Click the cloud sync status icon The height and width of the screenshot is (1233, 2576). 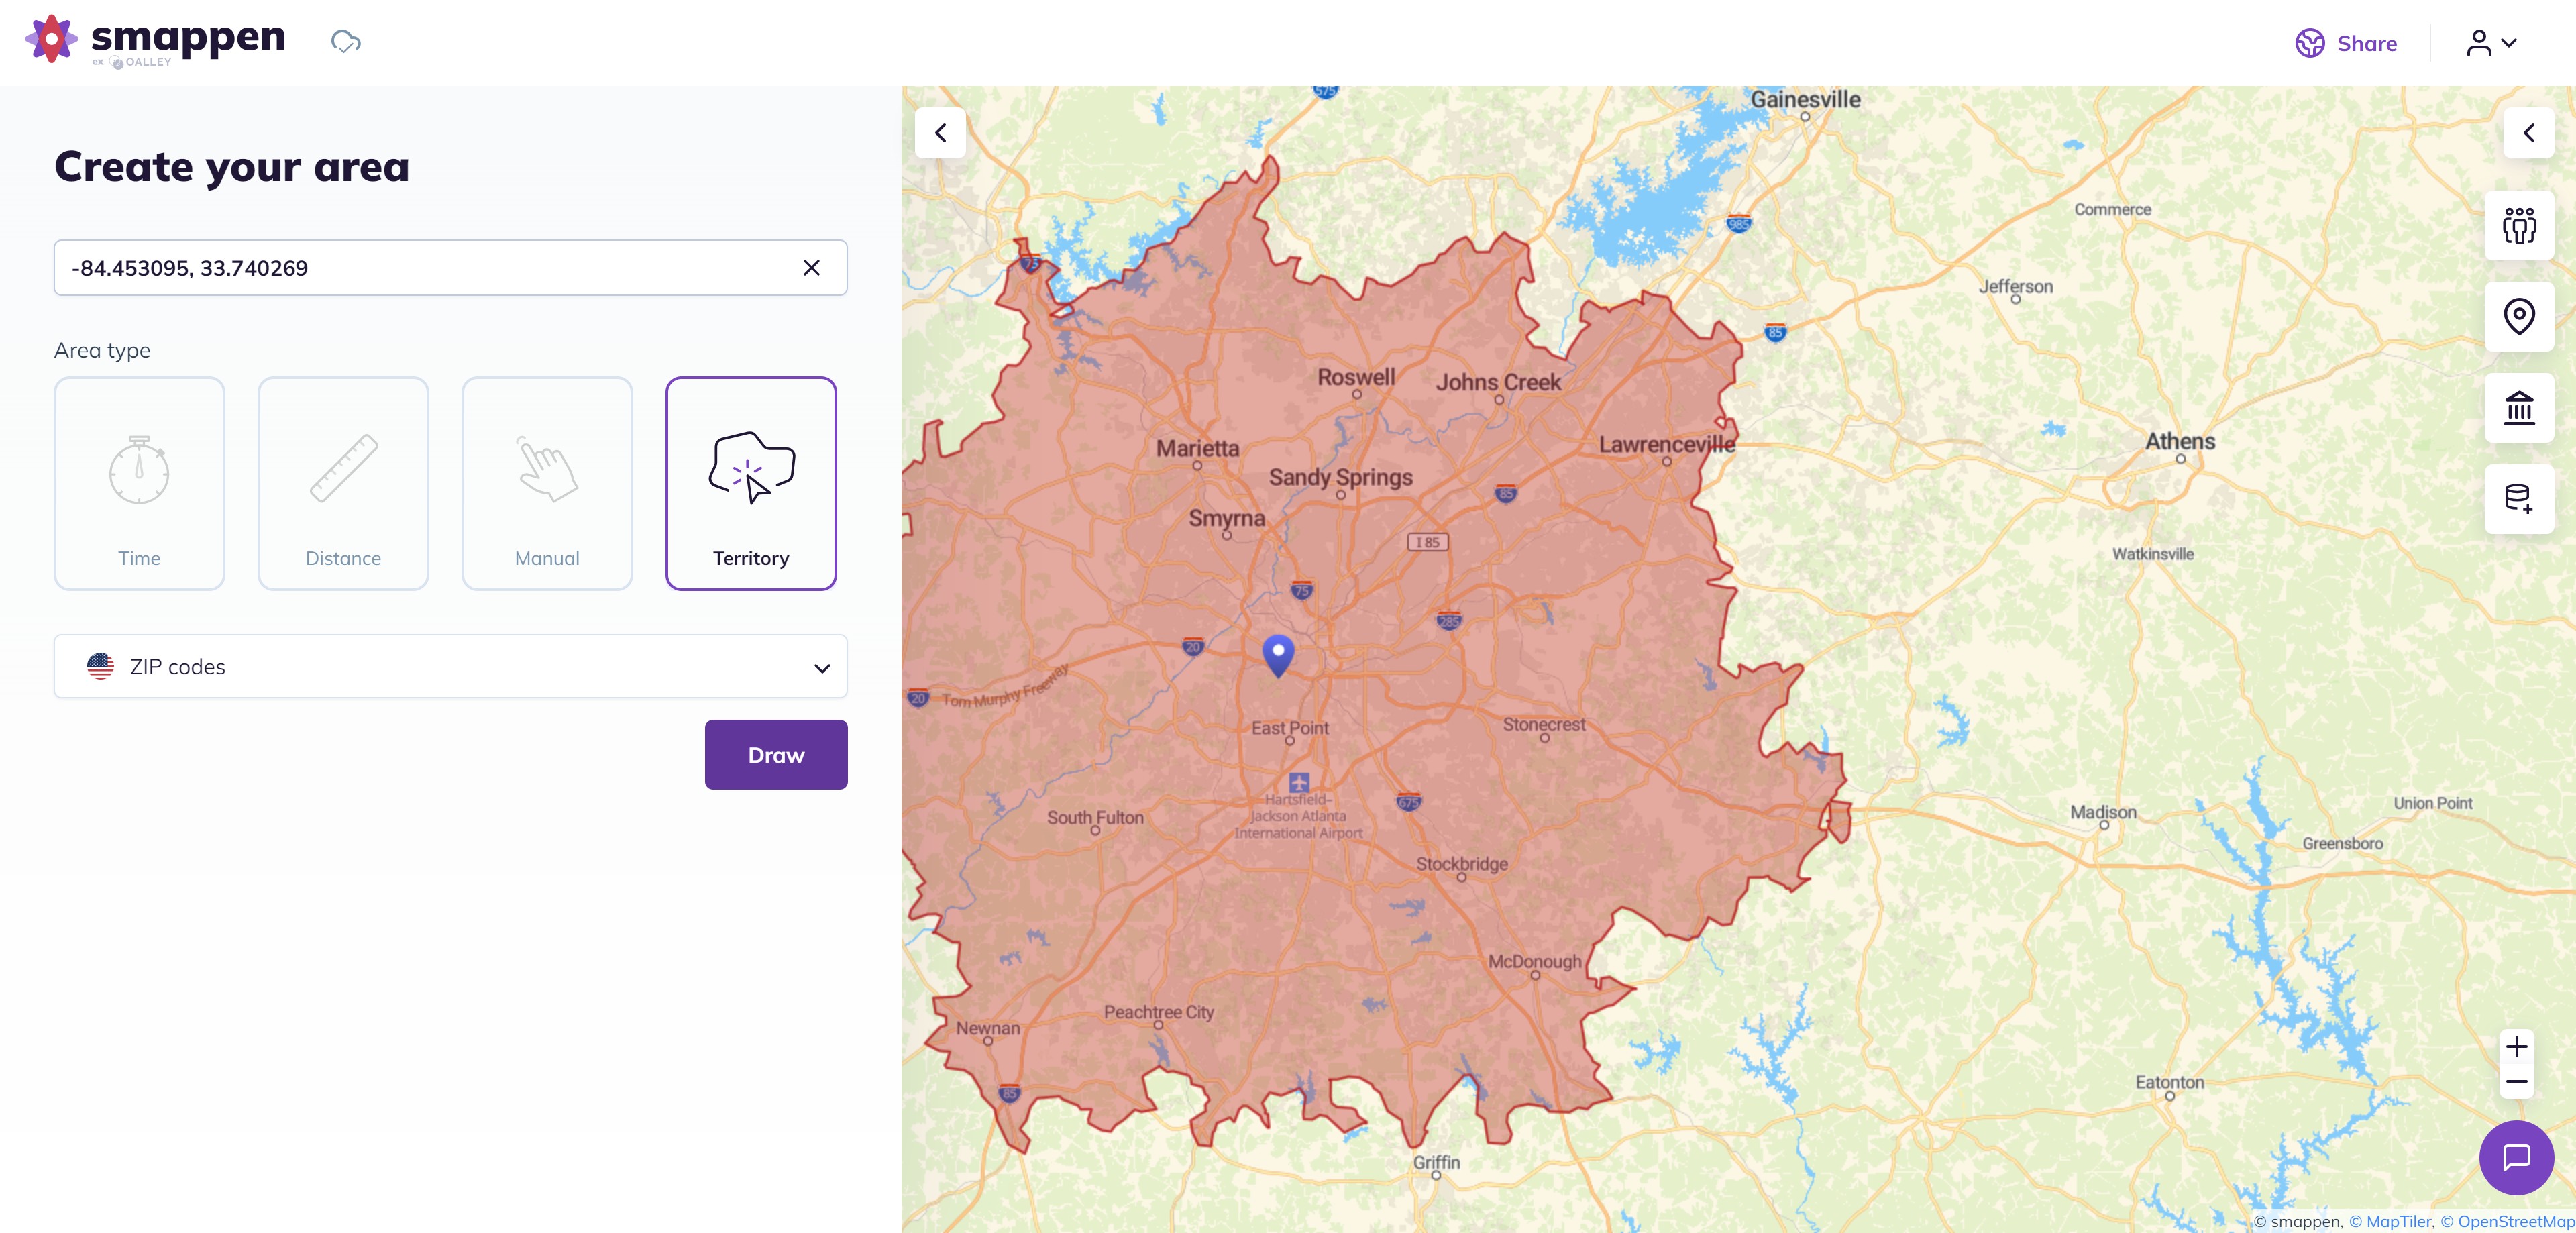345,42
